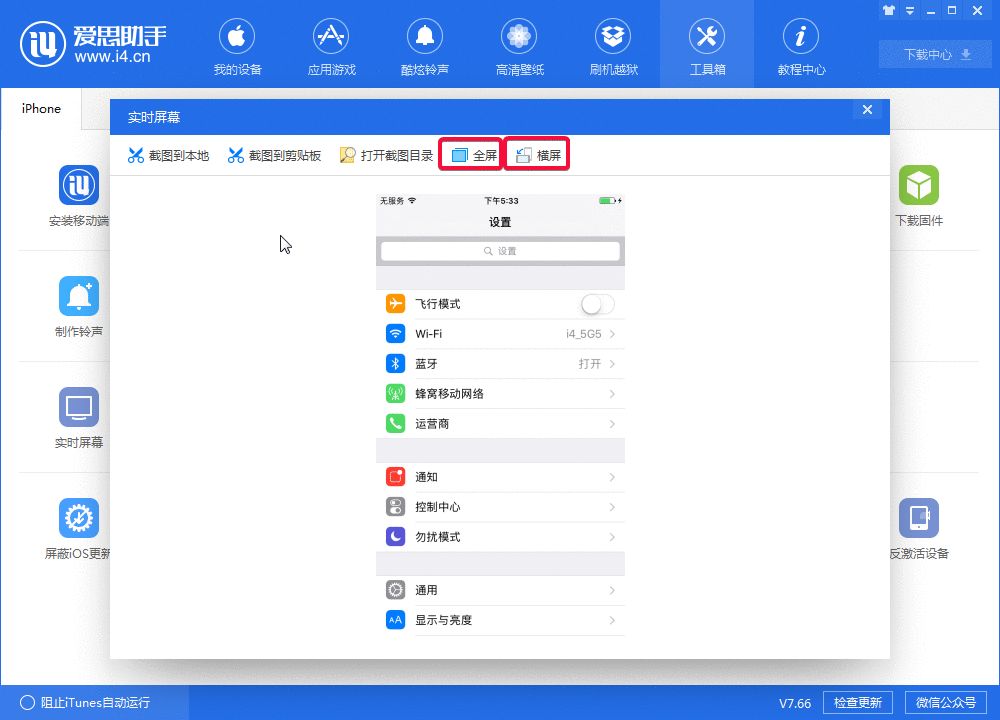Open the 工具箱 toolbox section
This screenshot has width=1000, height=720.
pos(707,45)
